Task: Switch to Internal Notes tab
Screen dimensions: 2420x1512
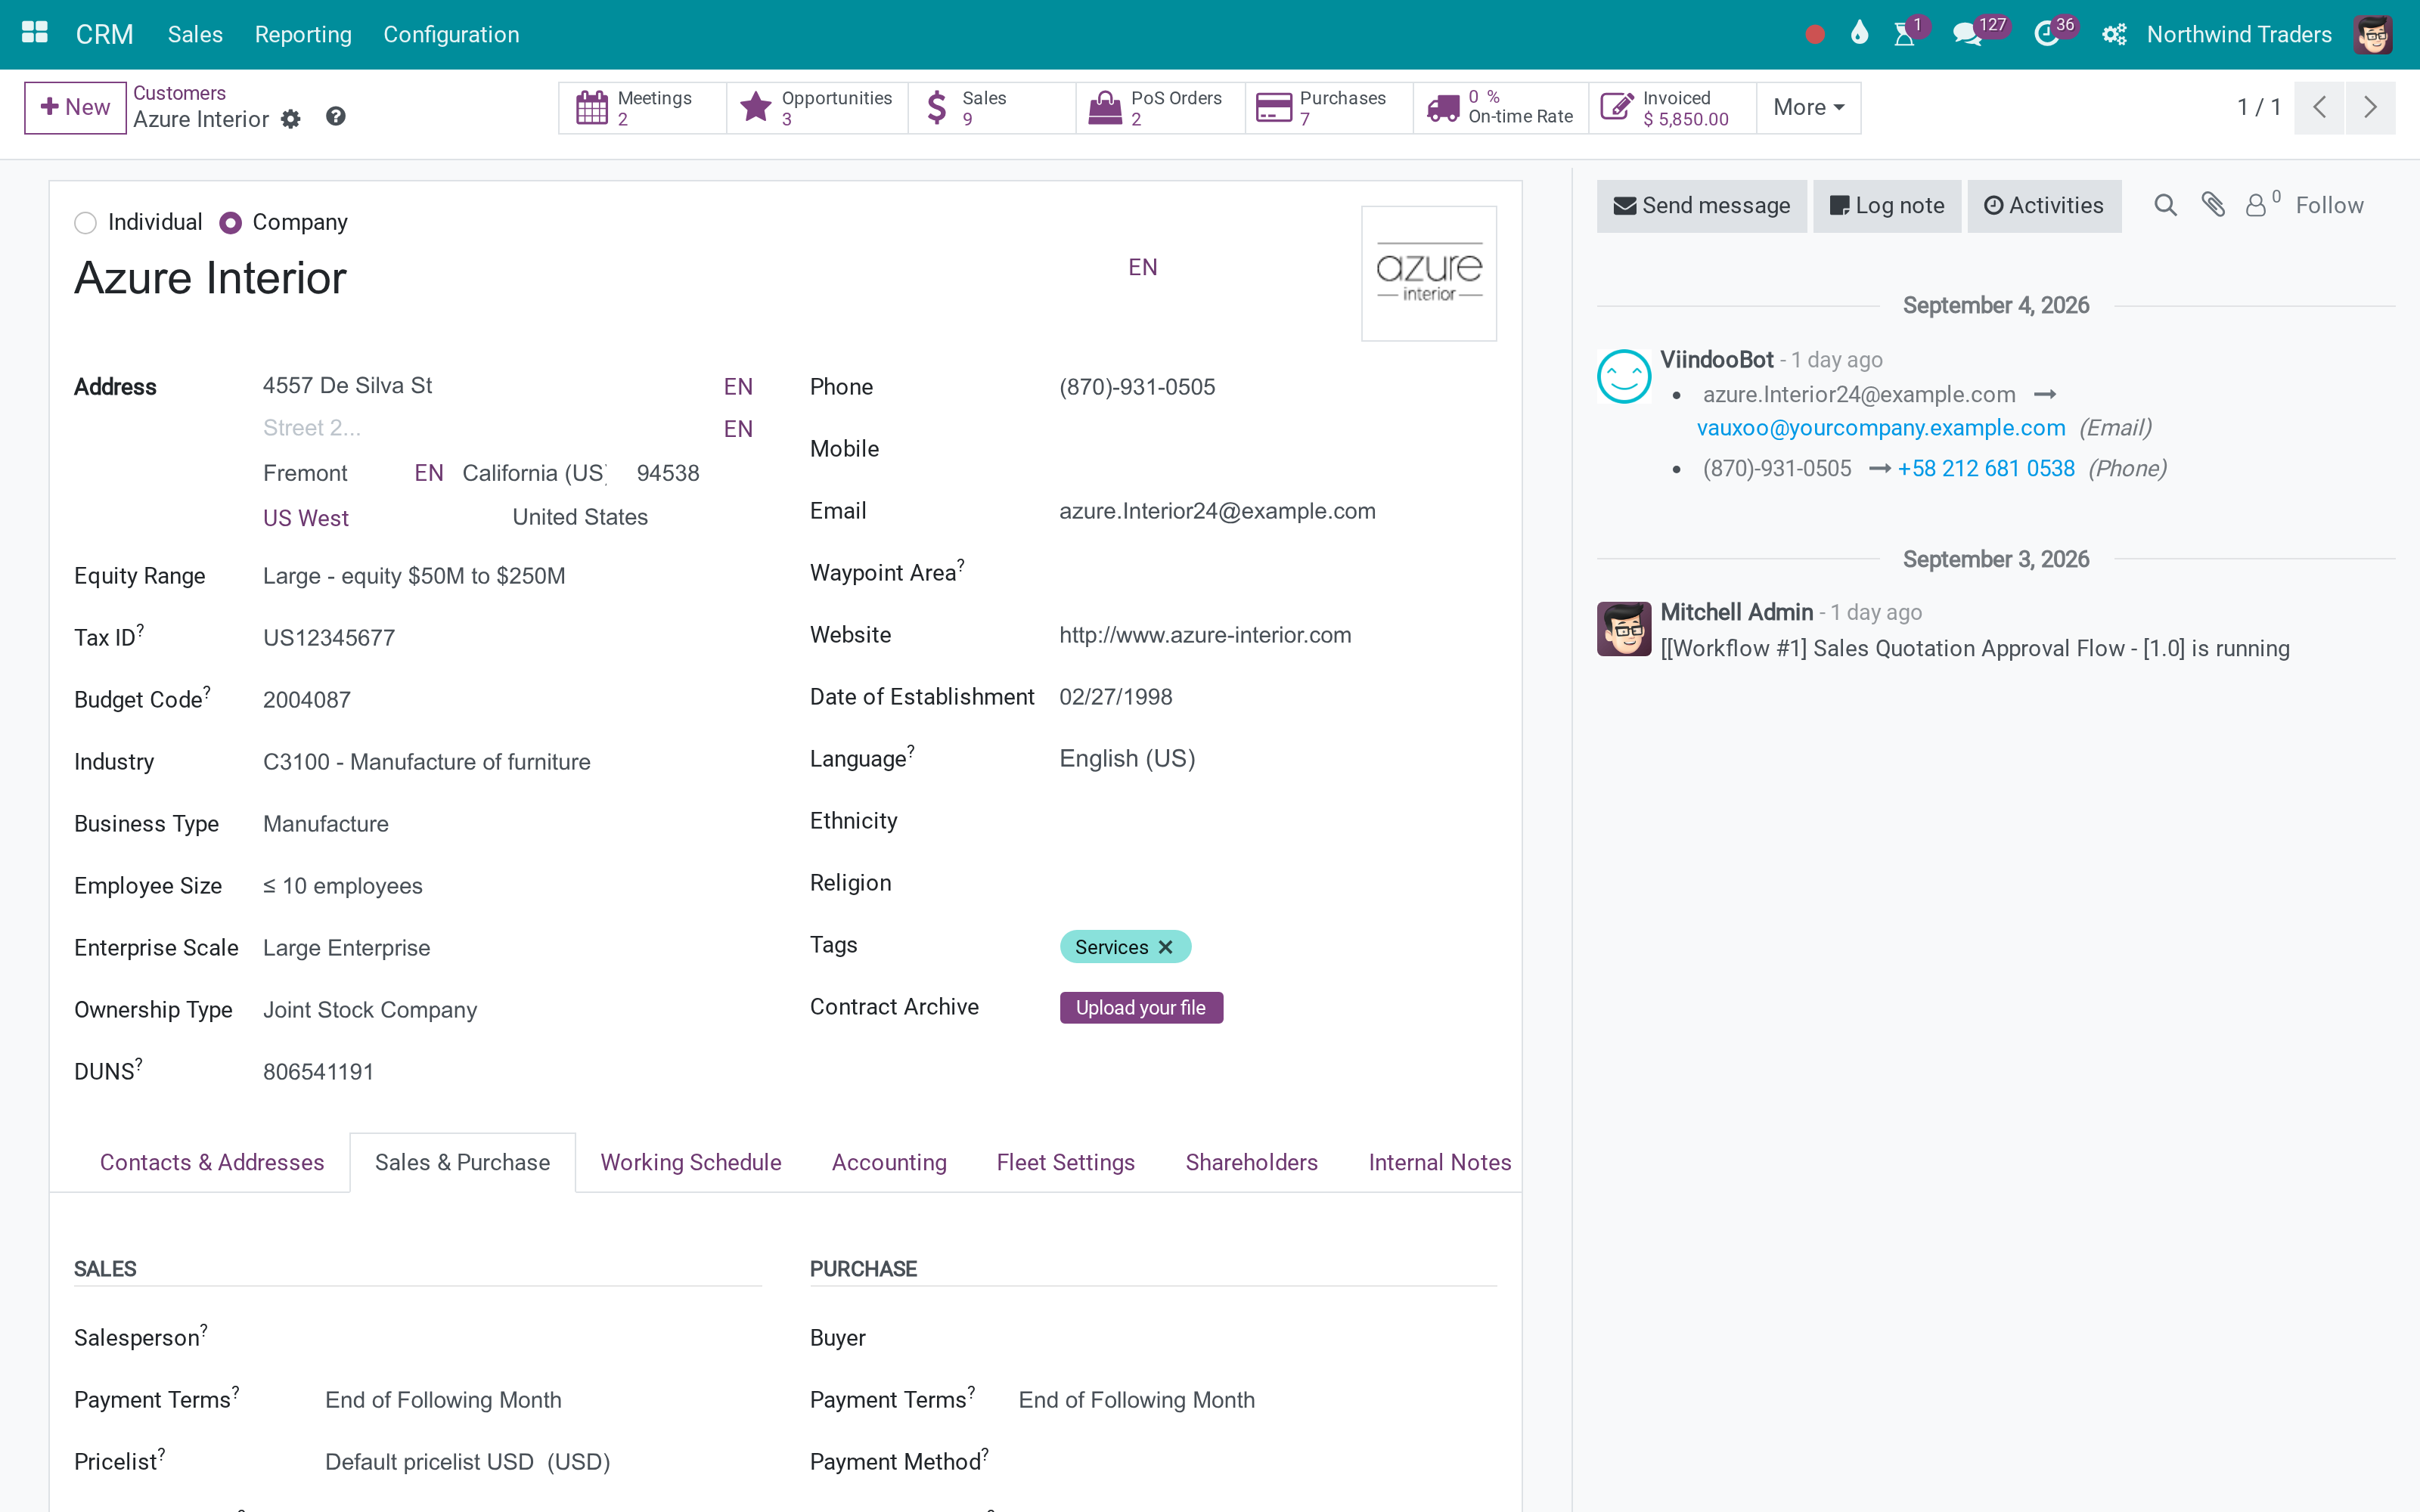Action: coord(1440,1162)
